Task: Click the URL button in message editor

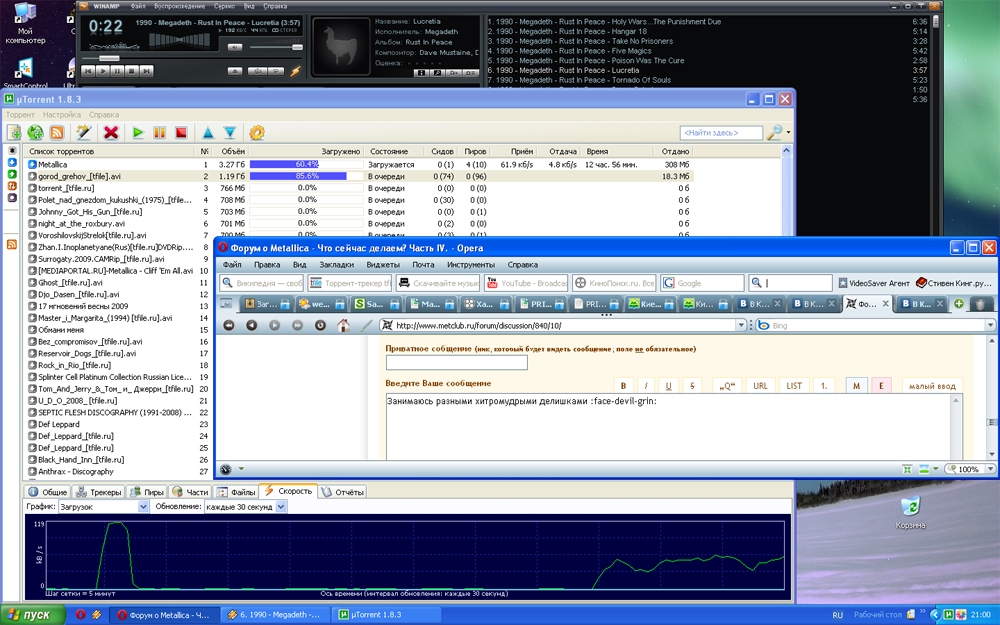Action: coord(760,386)
